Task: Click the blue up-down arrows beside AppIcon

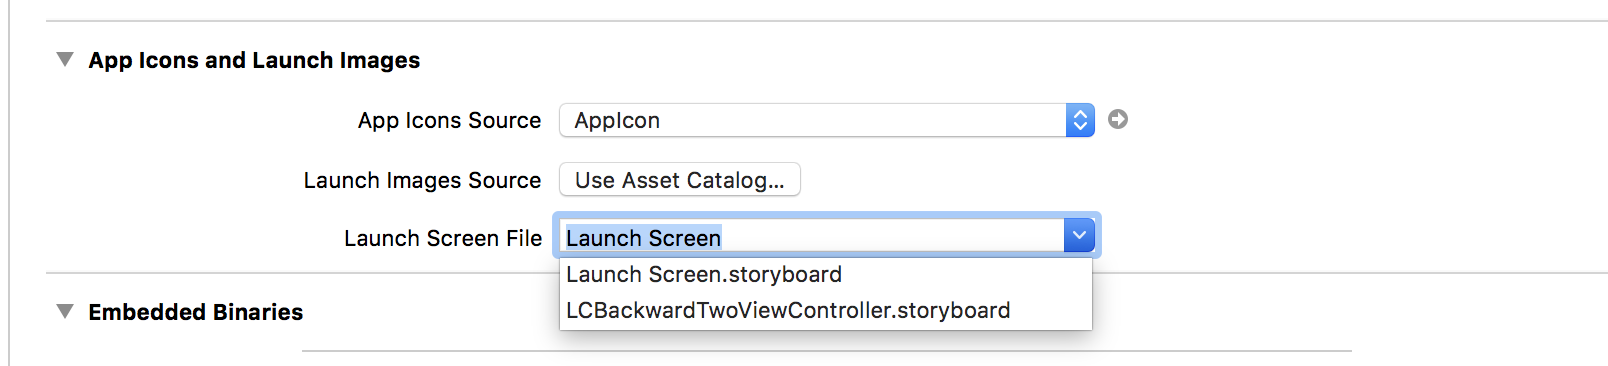Action: click(1080, 120)
